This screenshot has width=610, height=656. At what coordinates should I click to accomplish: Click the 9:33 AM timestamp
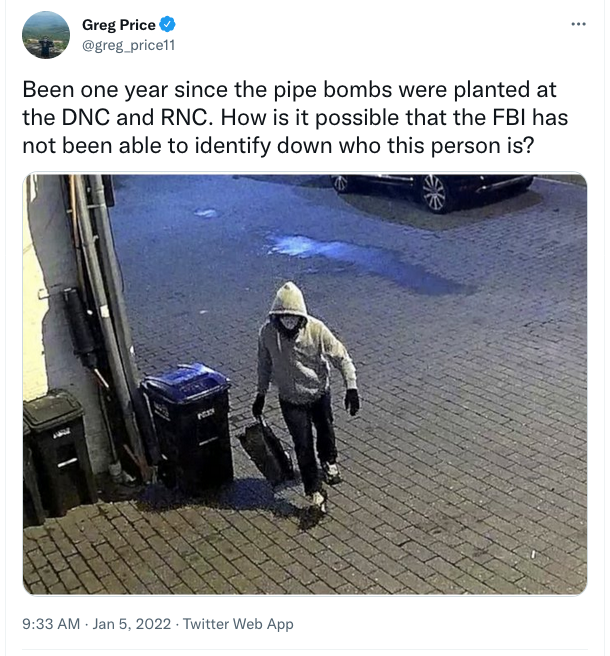(51, 624)
